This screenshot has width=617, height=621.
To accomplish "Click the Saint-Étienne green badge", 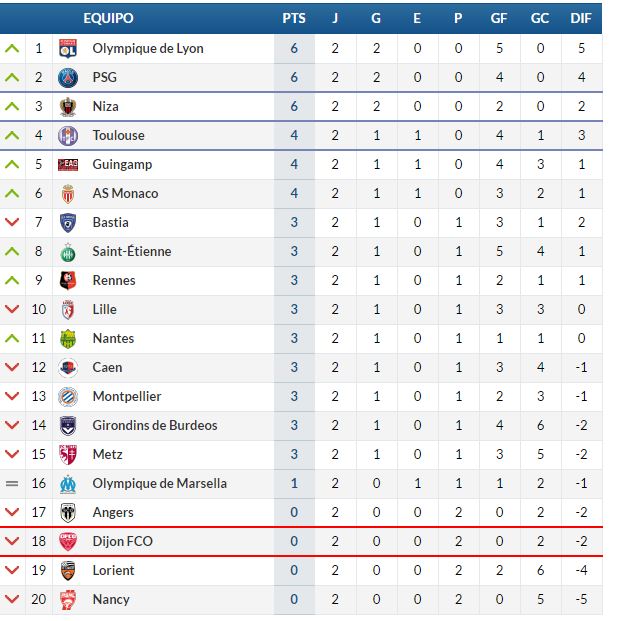I will [68, 252].
